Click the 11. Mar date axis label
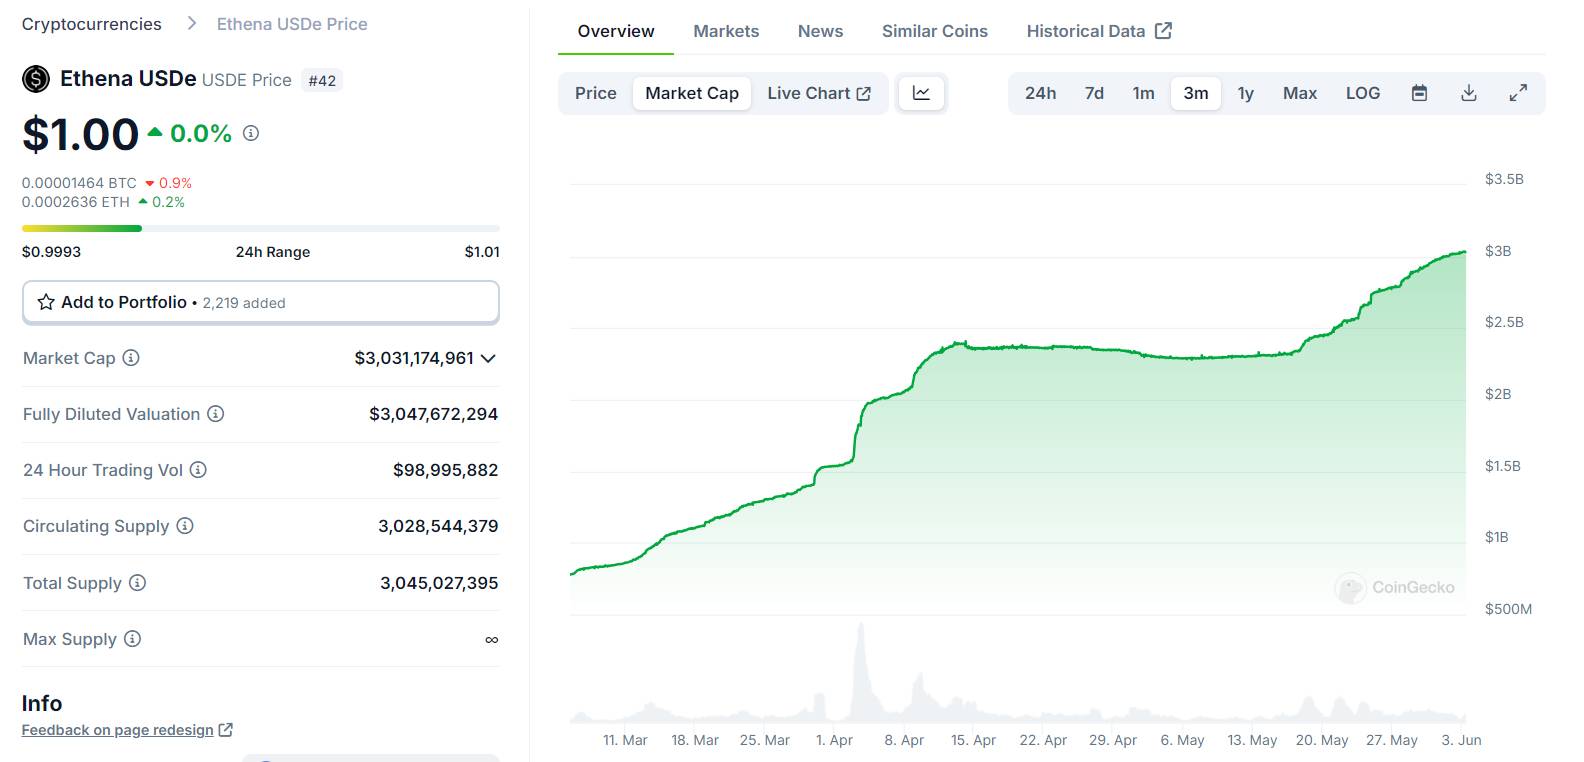1584x762 pixels. pos(625,740)
